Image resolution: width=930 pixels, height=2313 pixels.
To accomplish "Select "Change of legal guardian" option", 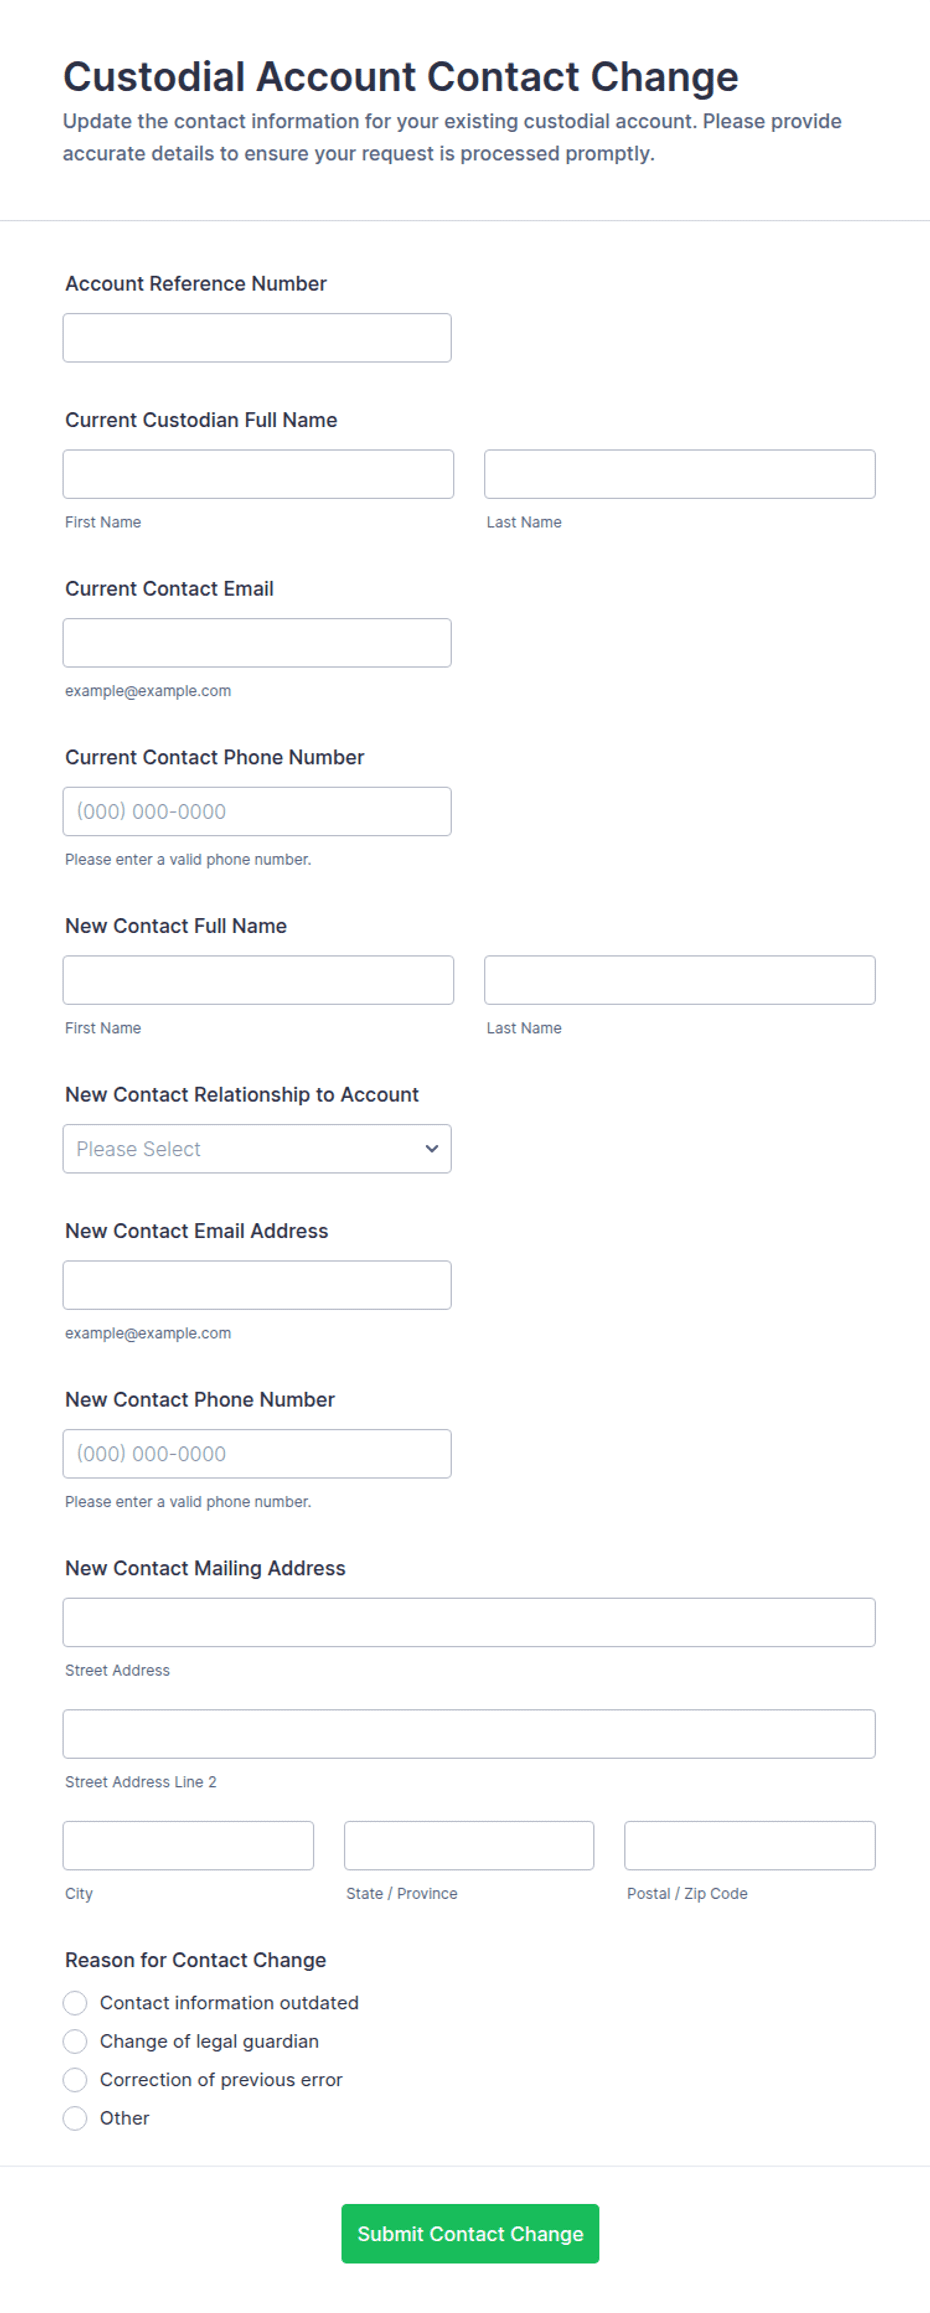I will 75,2041.
